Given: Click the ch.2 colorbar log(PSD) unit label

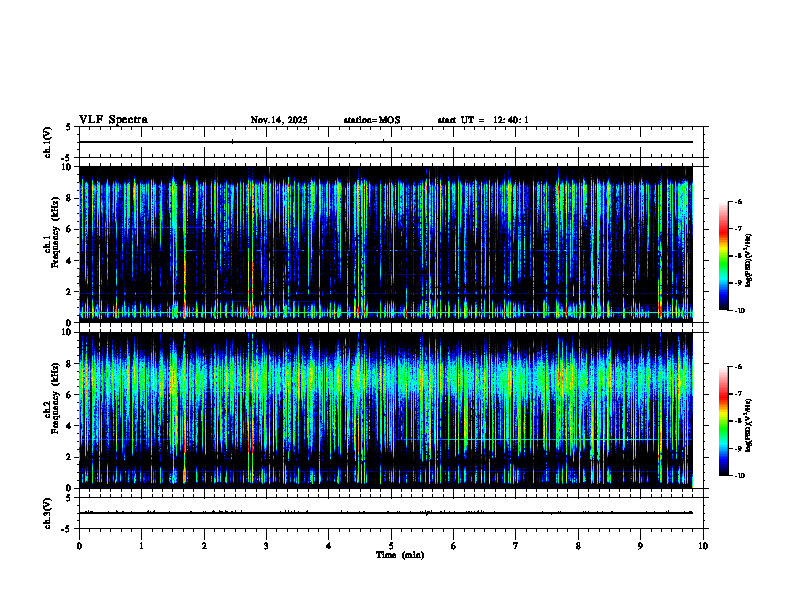Looking at the screenshot, I should pyautogui.click(x=749, y=426).
